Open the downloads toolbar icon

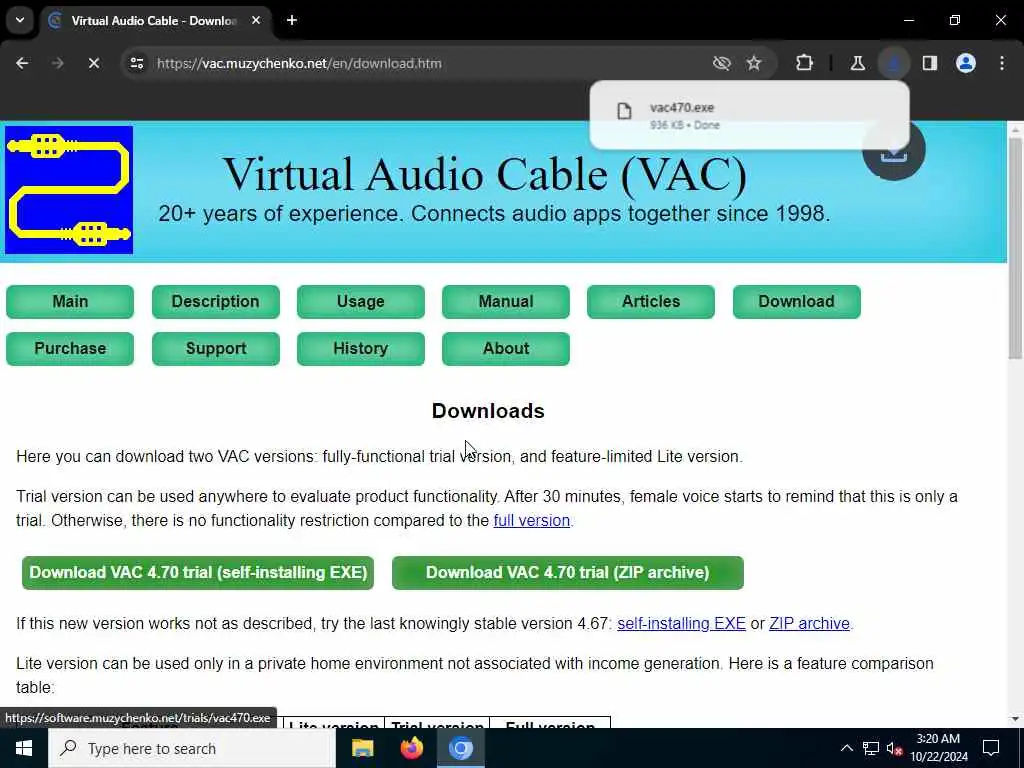coord(893,63)
